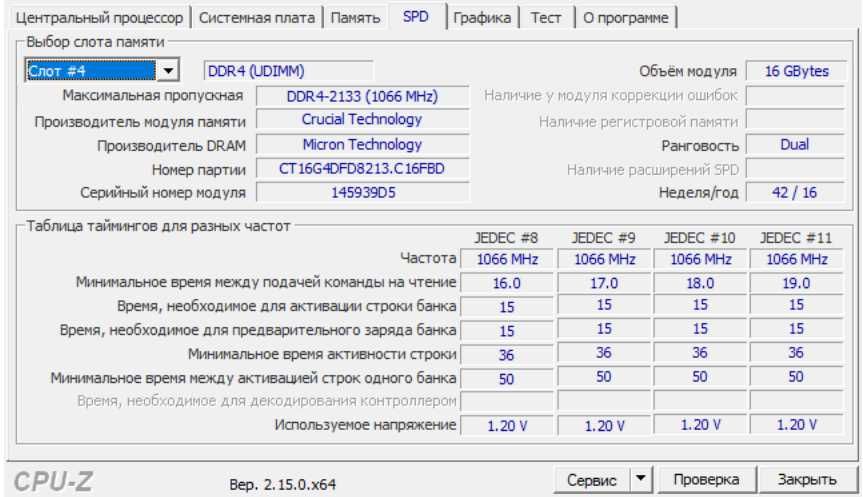Select the SPD tab

(416, 17)
